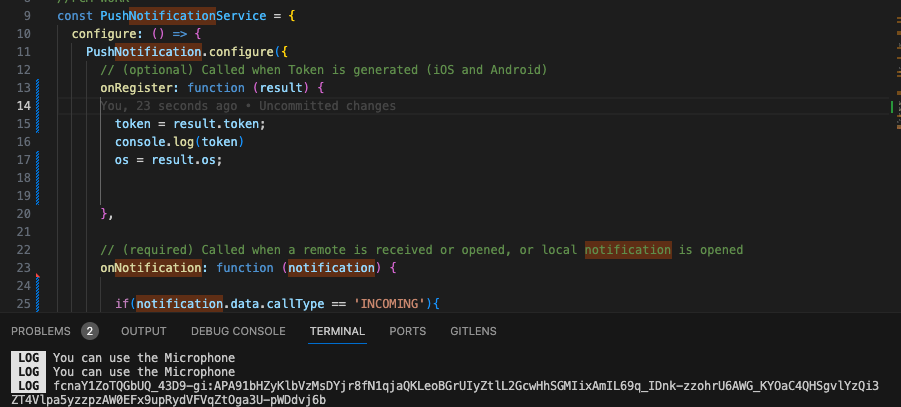Open the DEBUG CONSOLE tab
The height and width of the screenshot is (407, 901).
click(238, 331)
